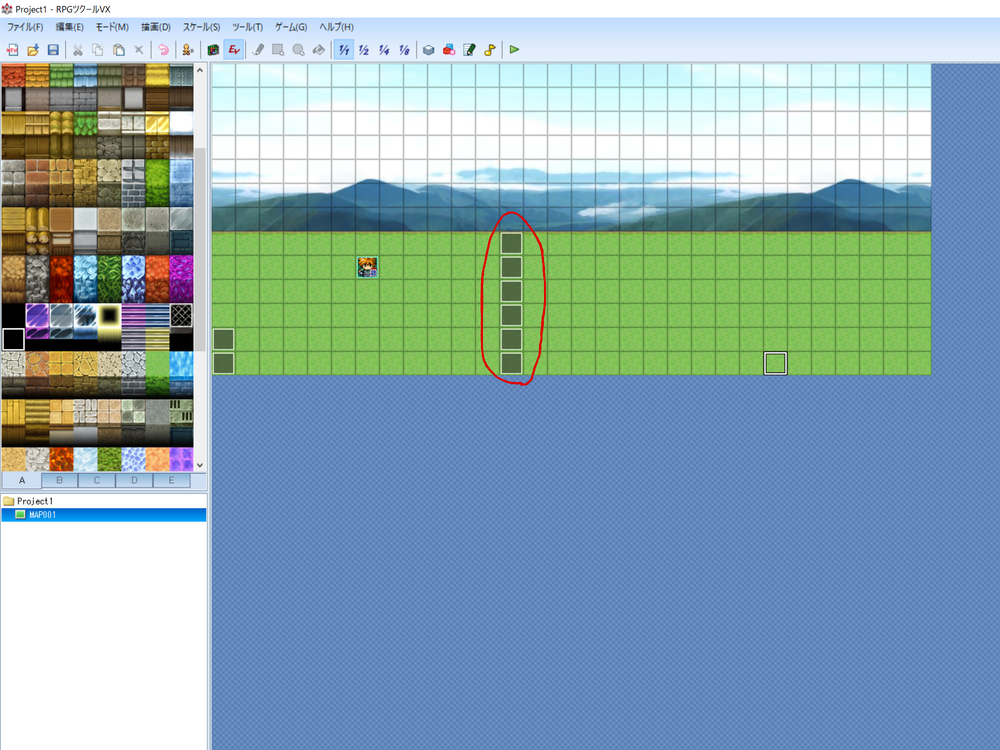Toggle the Event mode (Ev) button
1000x750 pixels.
point(234,50)
